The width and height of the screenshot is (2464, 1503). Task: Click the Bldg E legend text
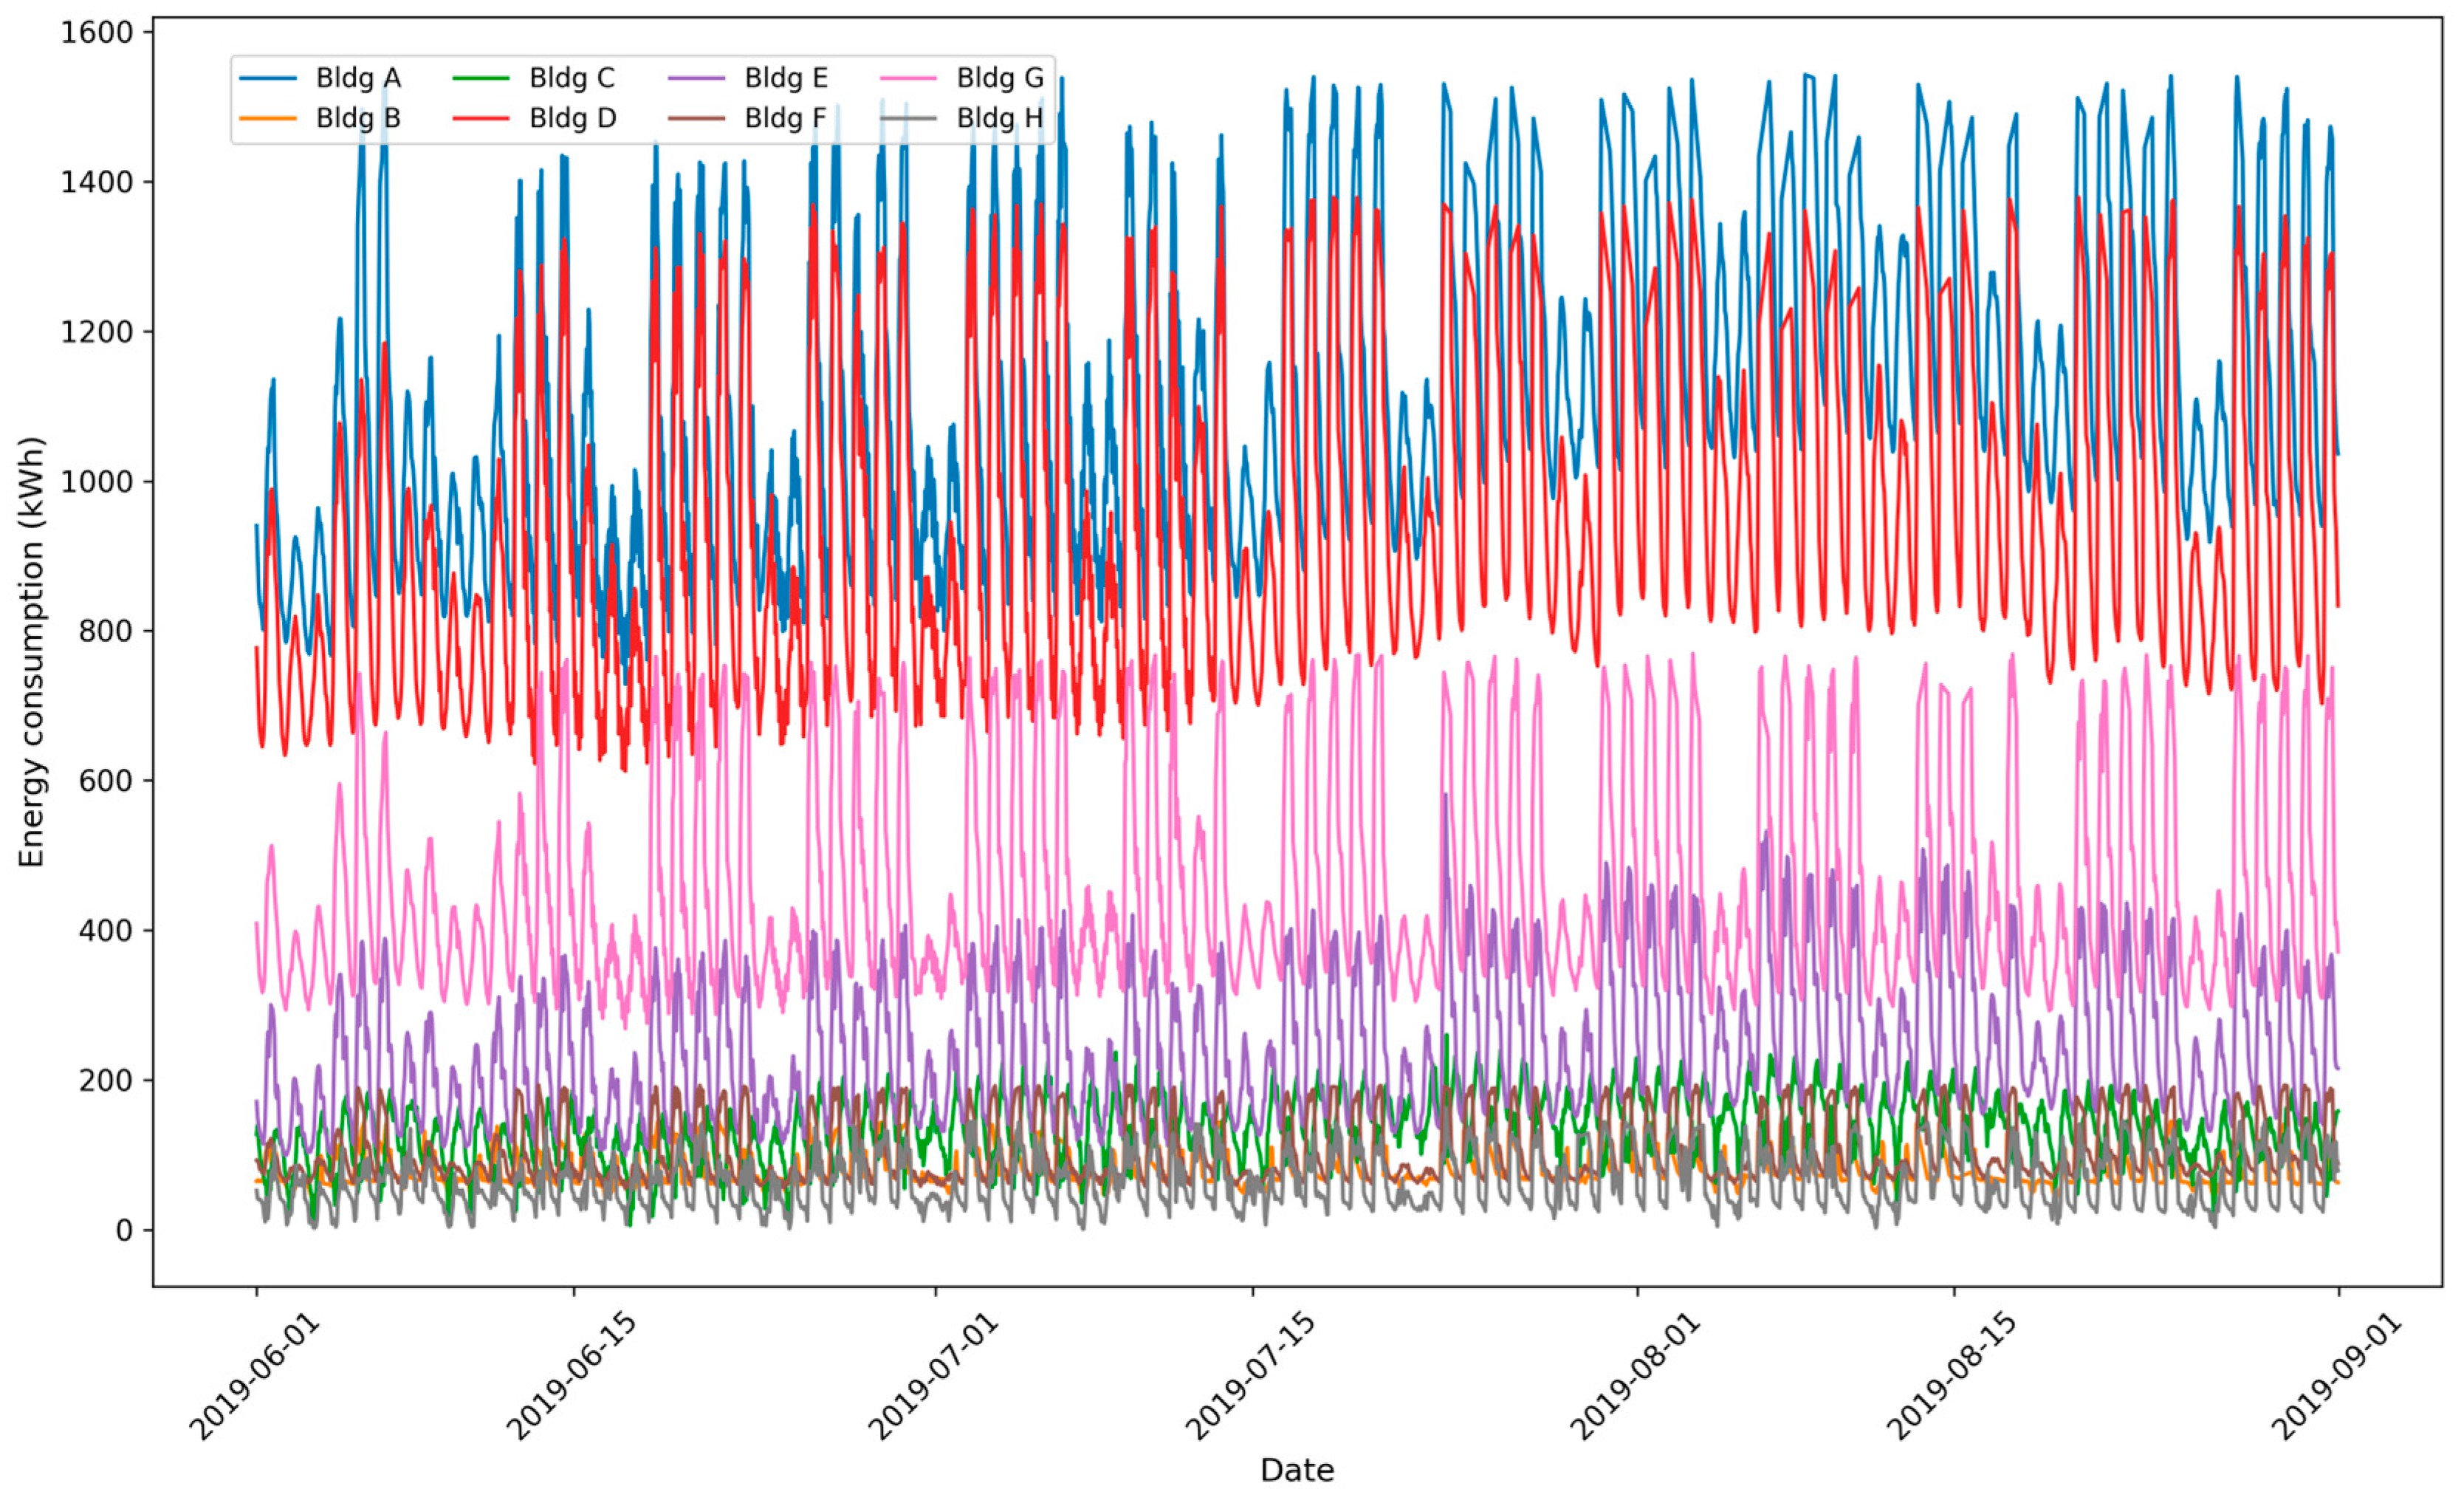tap(786, 78)
